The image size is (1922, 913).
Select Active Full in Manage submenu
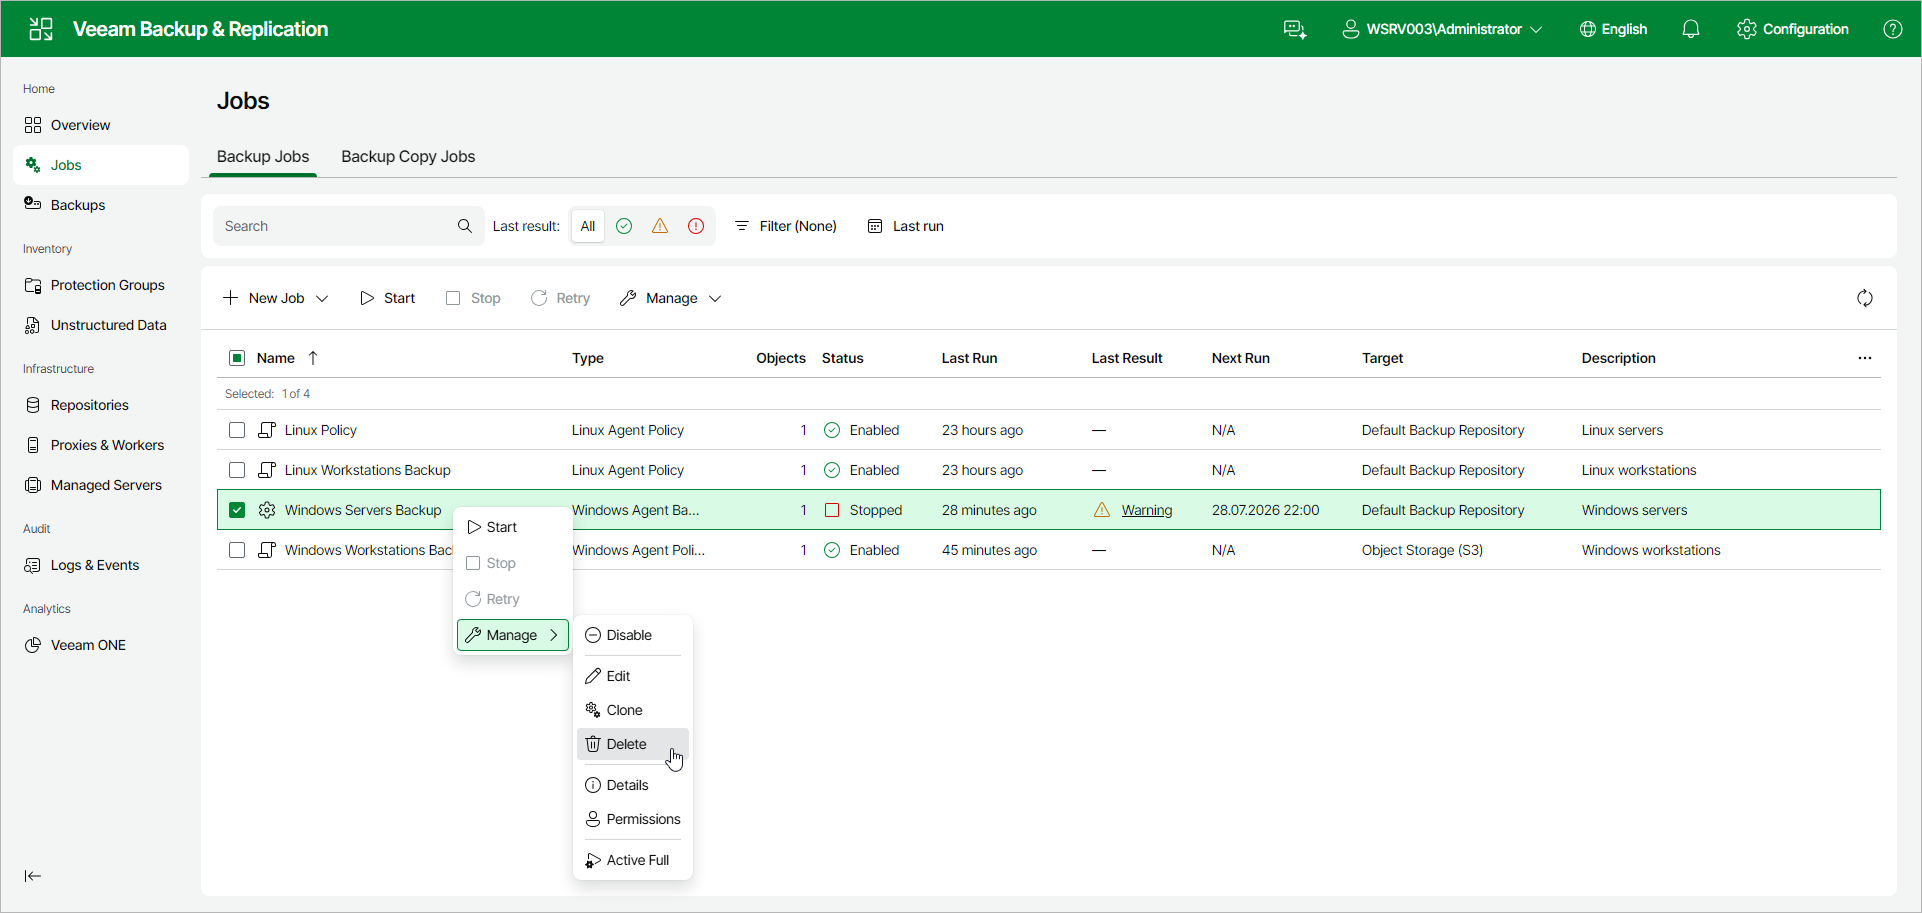[x=632, y=860]
